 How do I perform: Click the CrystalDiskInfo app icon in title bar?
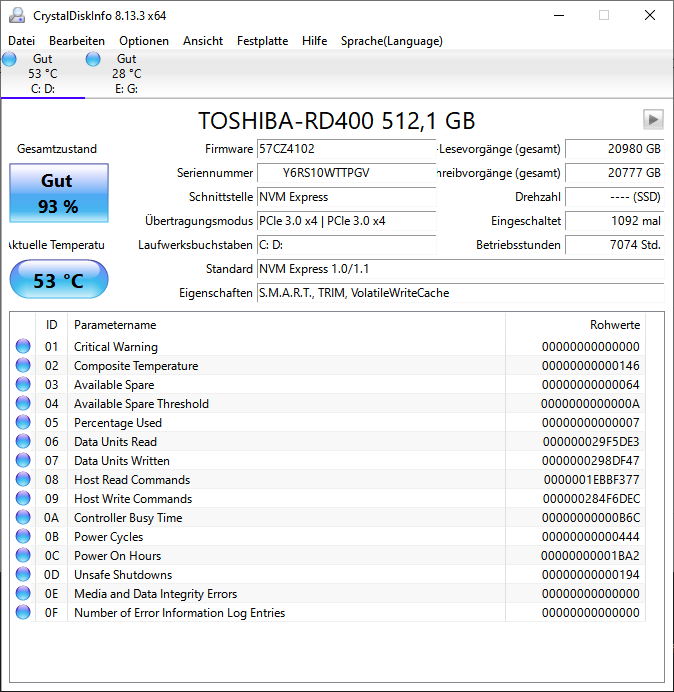[17, 15]
